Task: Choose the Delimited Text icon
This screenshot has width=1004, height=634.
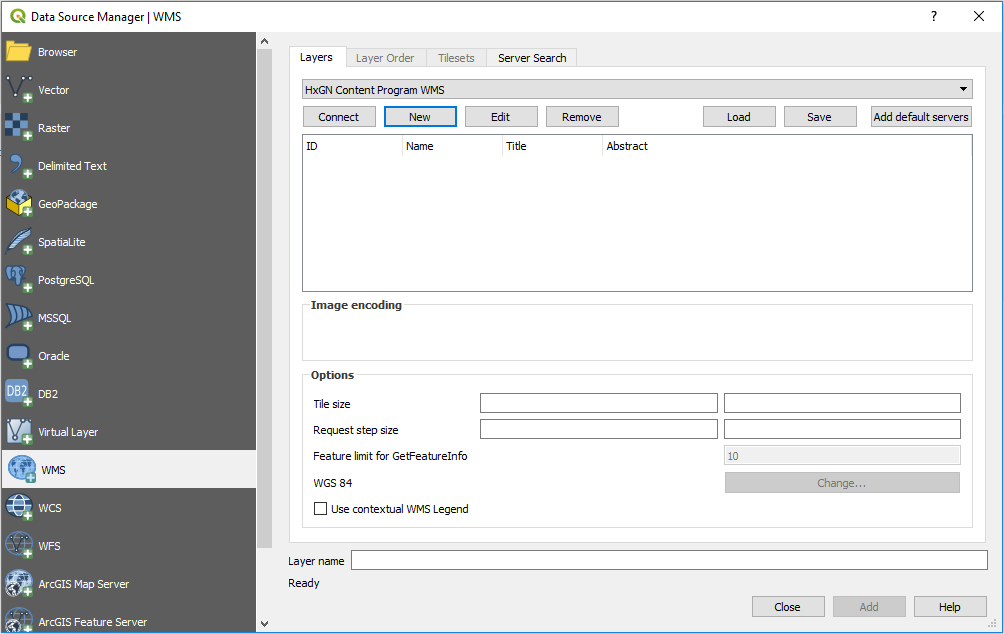Action: [19, 166]
